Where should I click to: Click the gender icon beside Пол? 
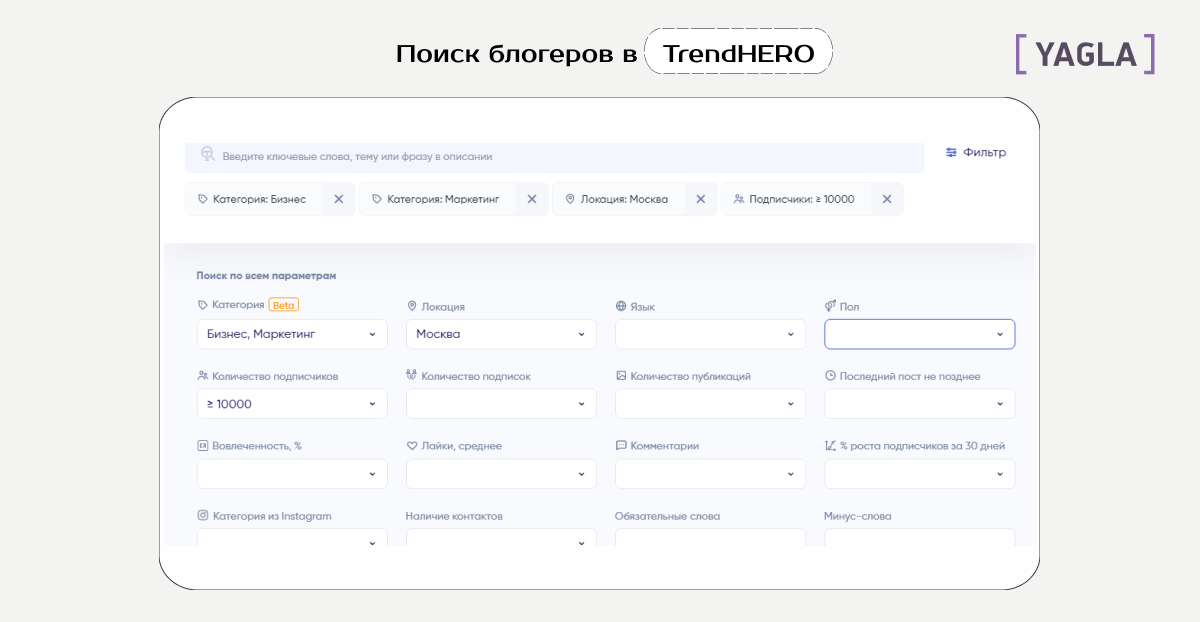click(830, 306)
